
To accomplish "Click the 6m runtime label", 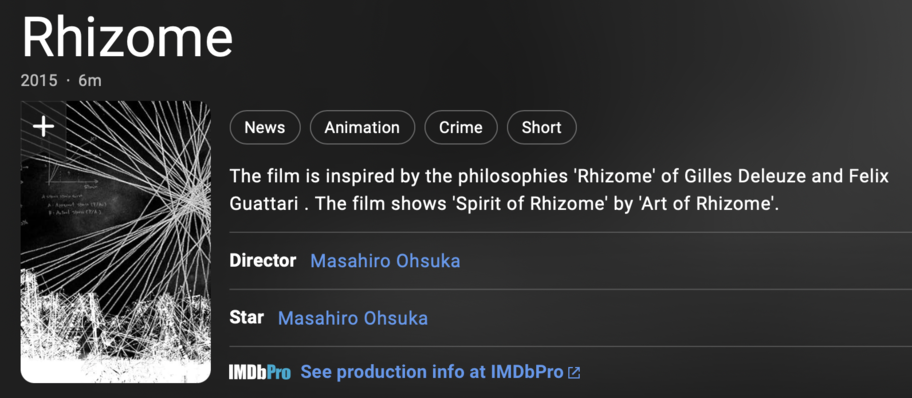I will [x=90, y=80].
